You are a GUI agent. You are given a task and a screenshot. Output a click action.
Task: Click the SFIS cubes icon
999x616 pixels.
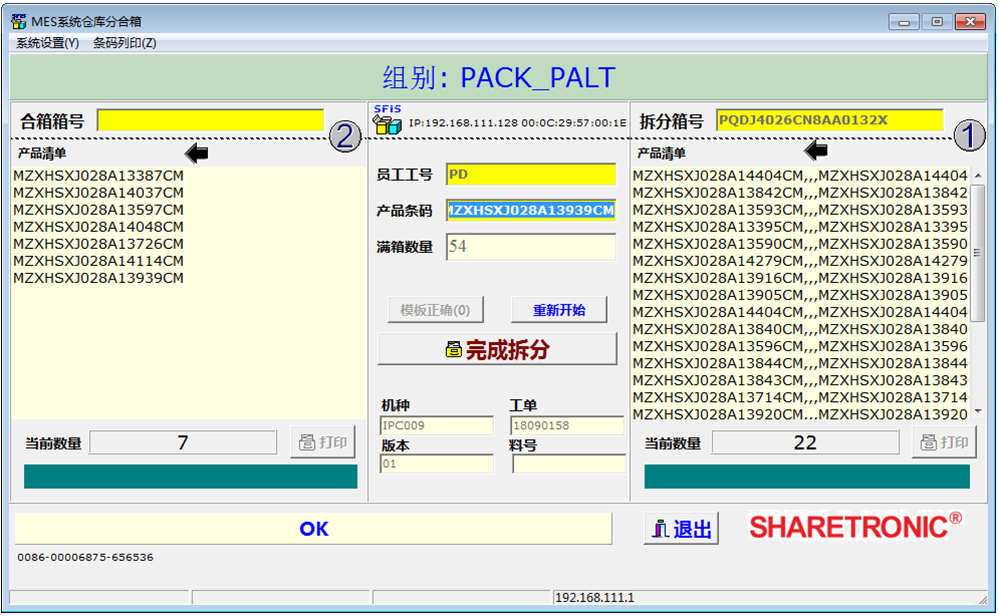point(386,123)
